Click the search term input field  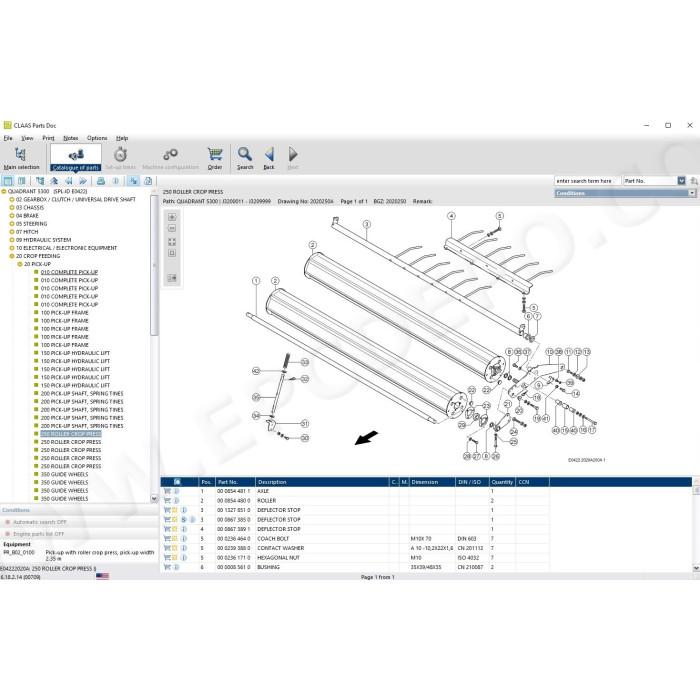click(587, 181)
